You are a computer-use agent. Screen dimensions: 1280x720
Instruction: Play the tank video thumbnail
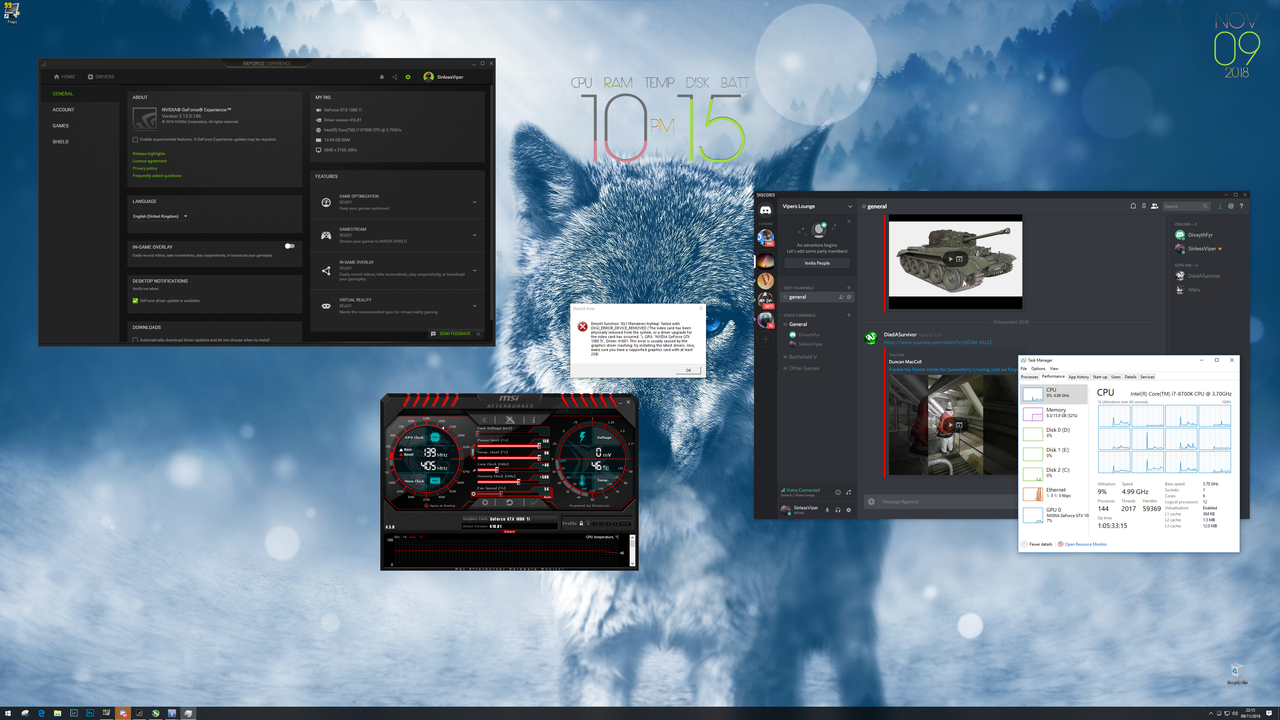(x=951, y=259)
